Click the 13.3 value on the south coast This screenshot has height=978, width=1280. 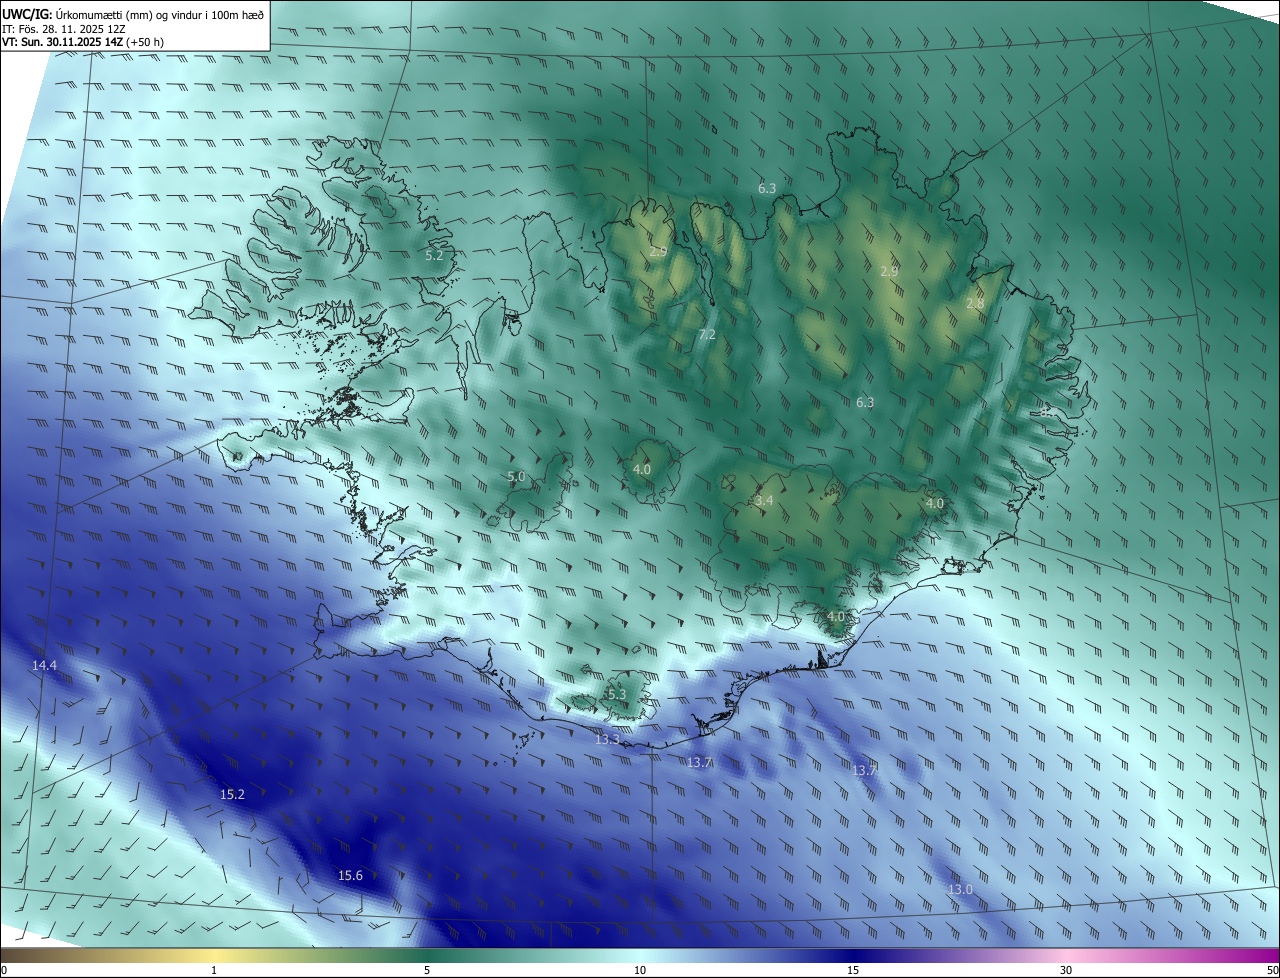pyautogui.click(x=607, y=739)
